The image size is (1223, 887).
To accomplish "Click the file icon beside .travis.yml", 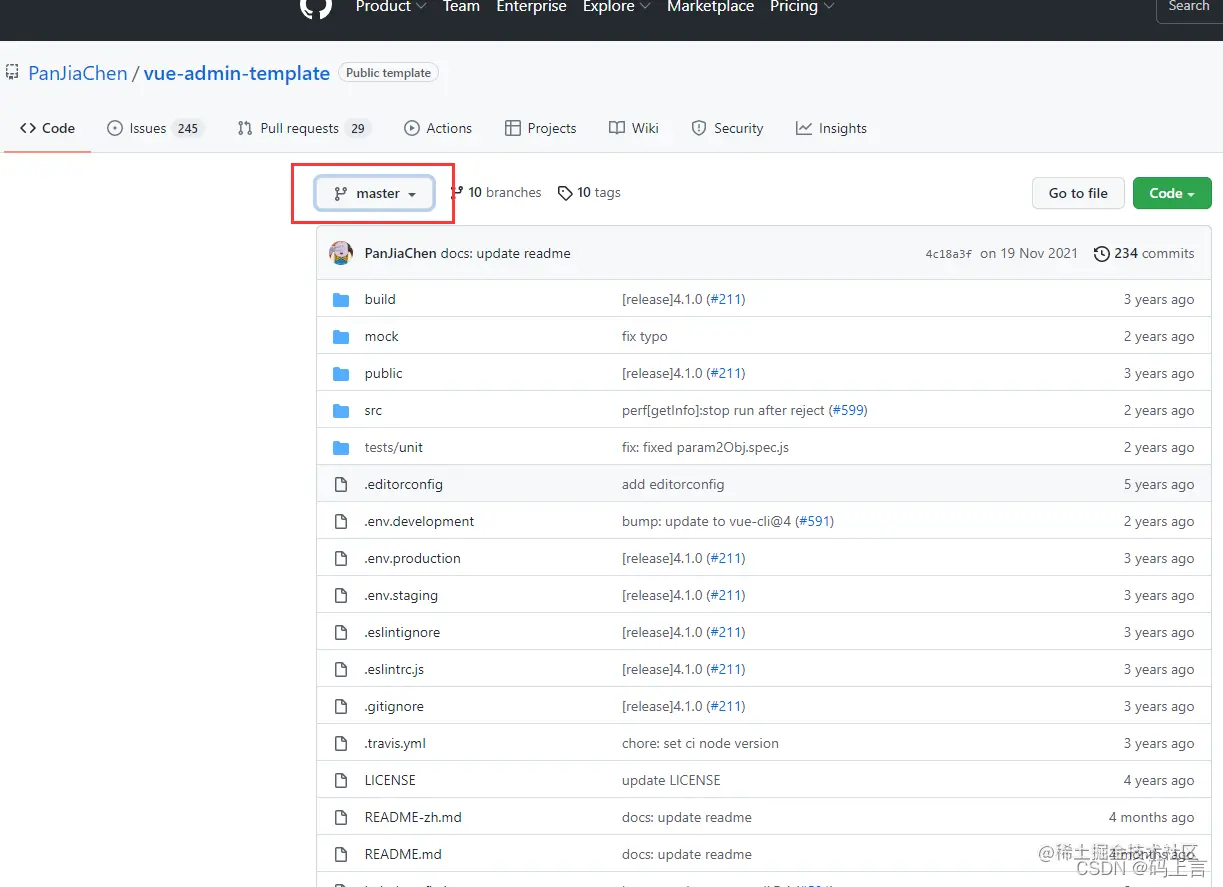I will point(341,743).
